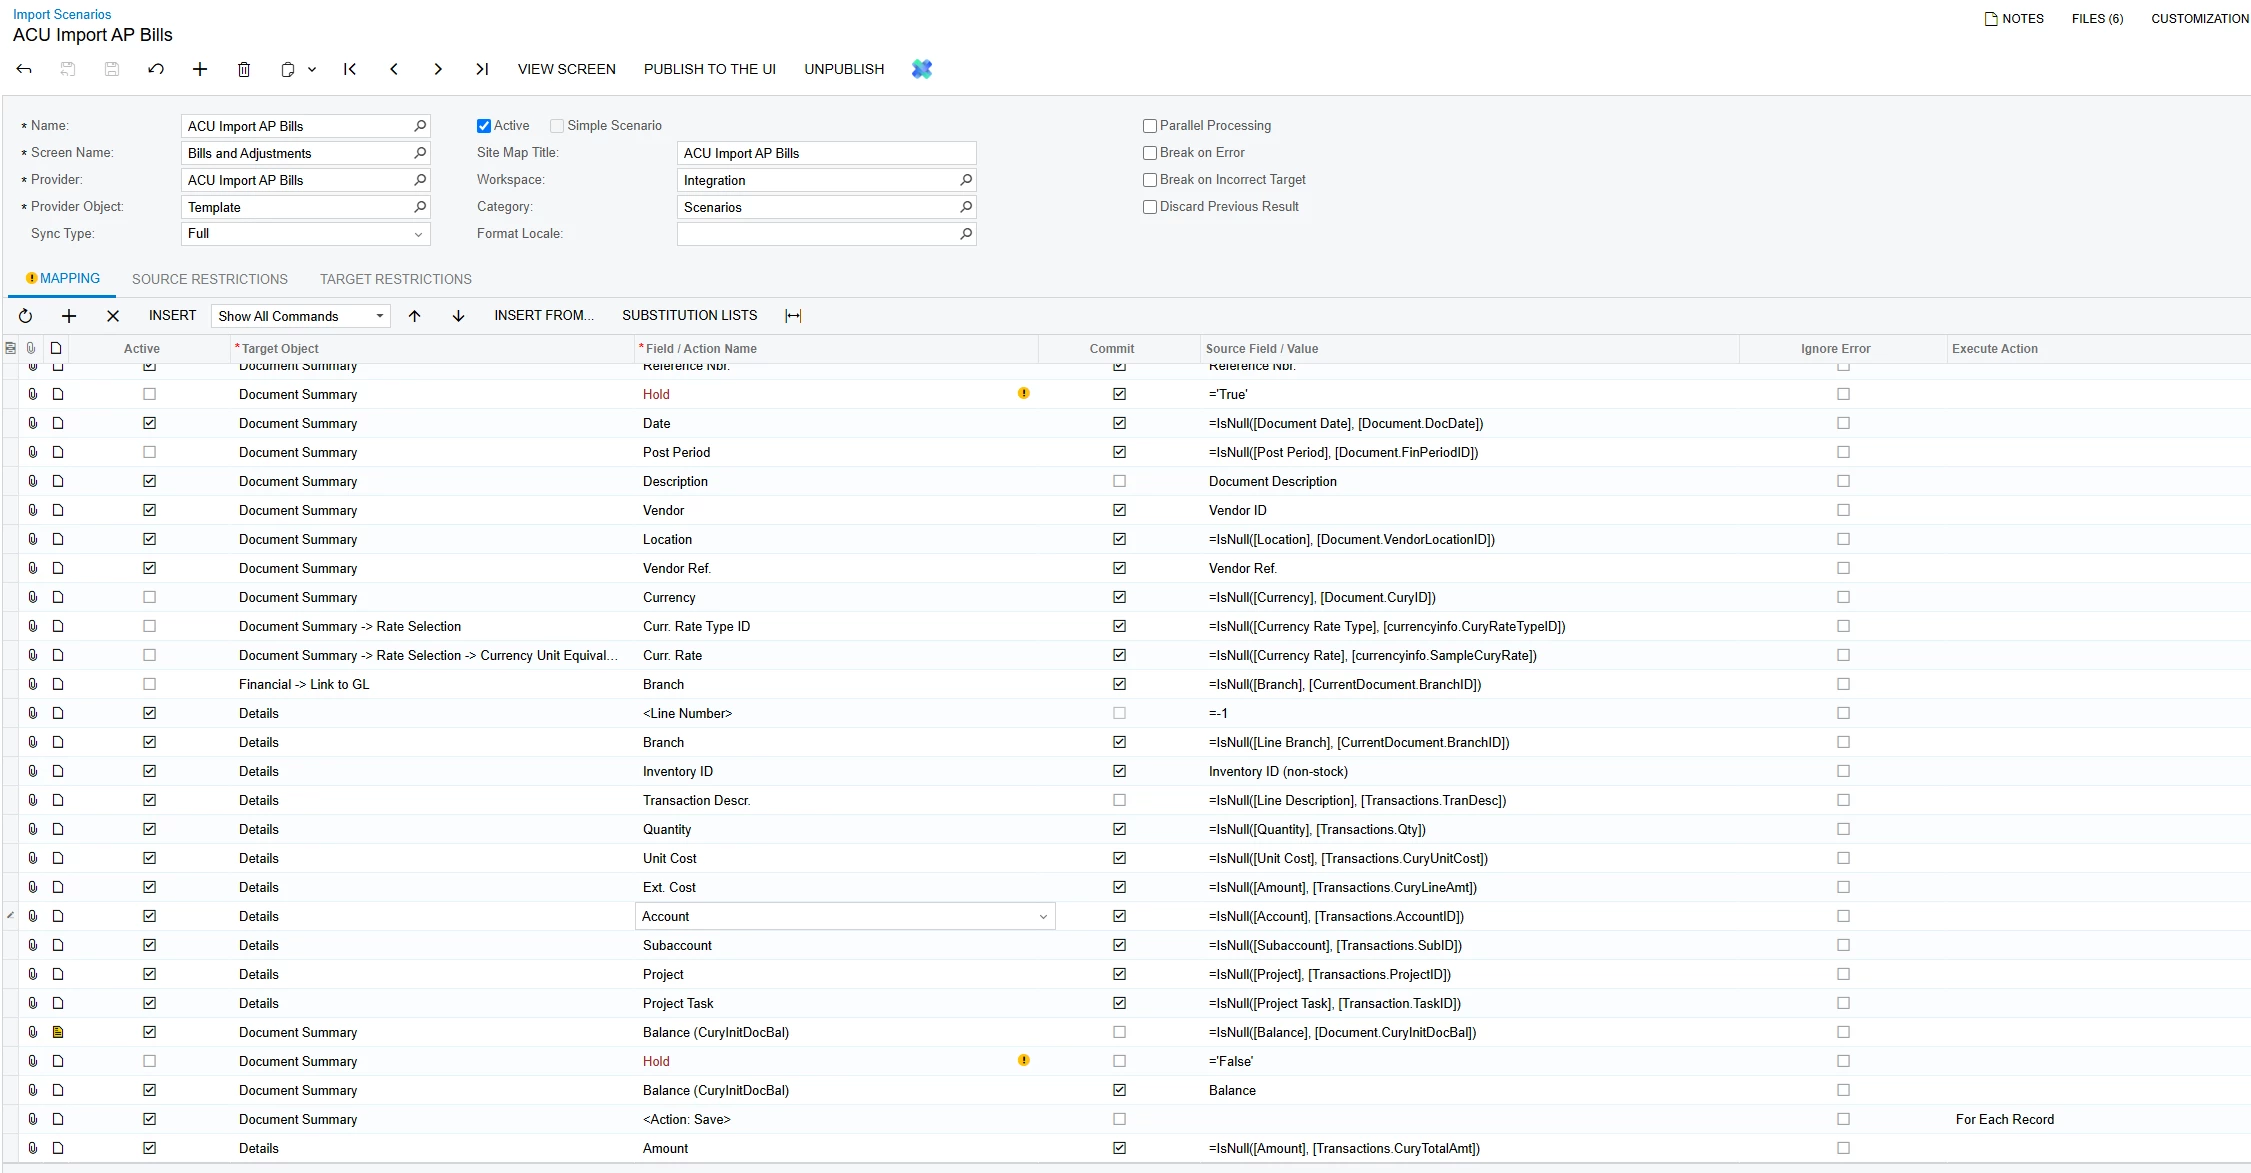Open the Target Restrictions tab
This screenshot has height=1173, width=2251.
click(396, 279)
